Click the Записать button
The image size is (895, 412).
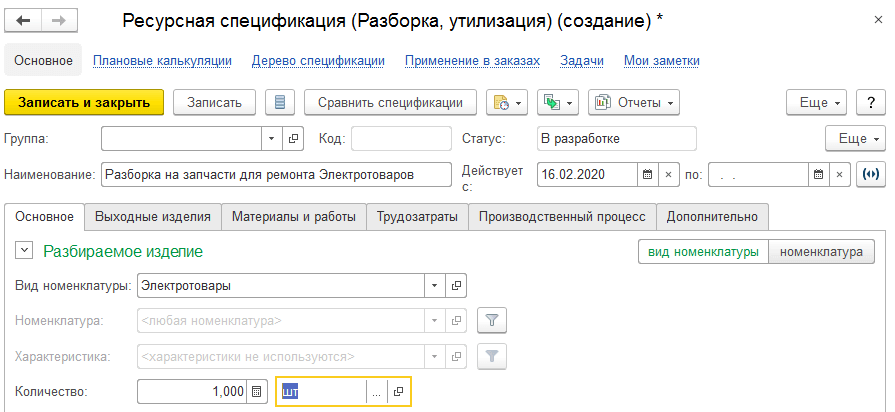coord(215,103)
